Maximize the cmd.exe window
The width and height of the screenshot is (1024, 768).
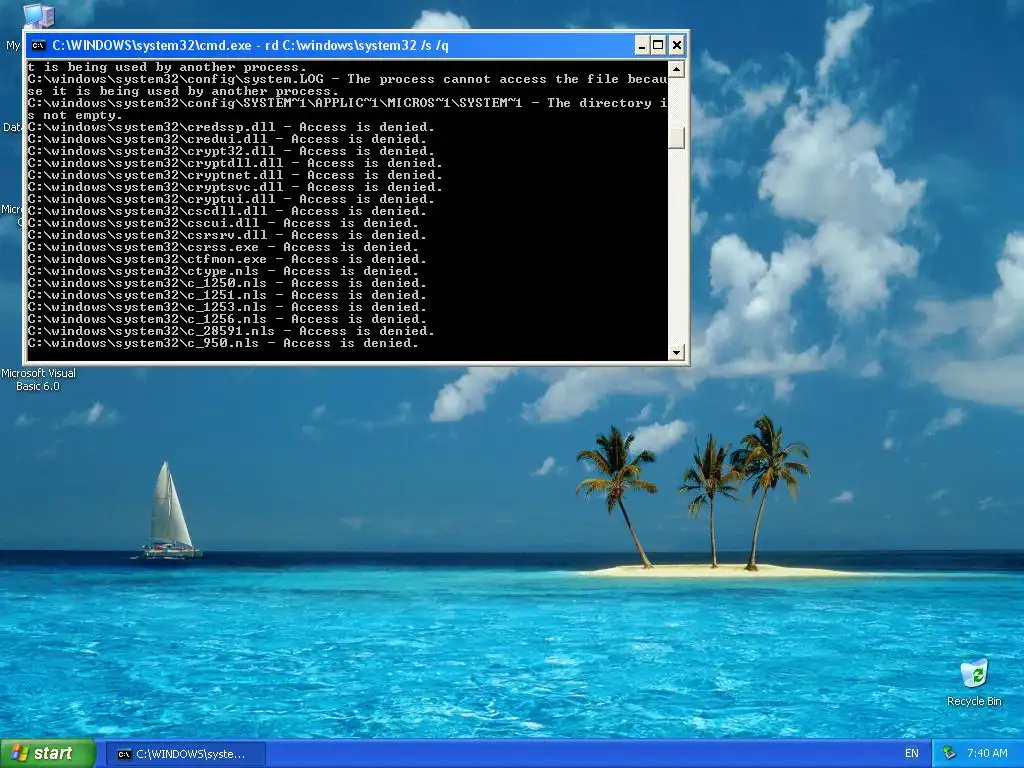(658, 46)
